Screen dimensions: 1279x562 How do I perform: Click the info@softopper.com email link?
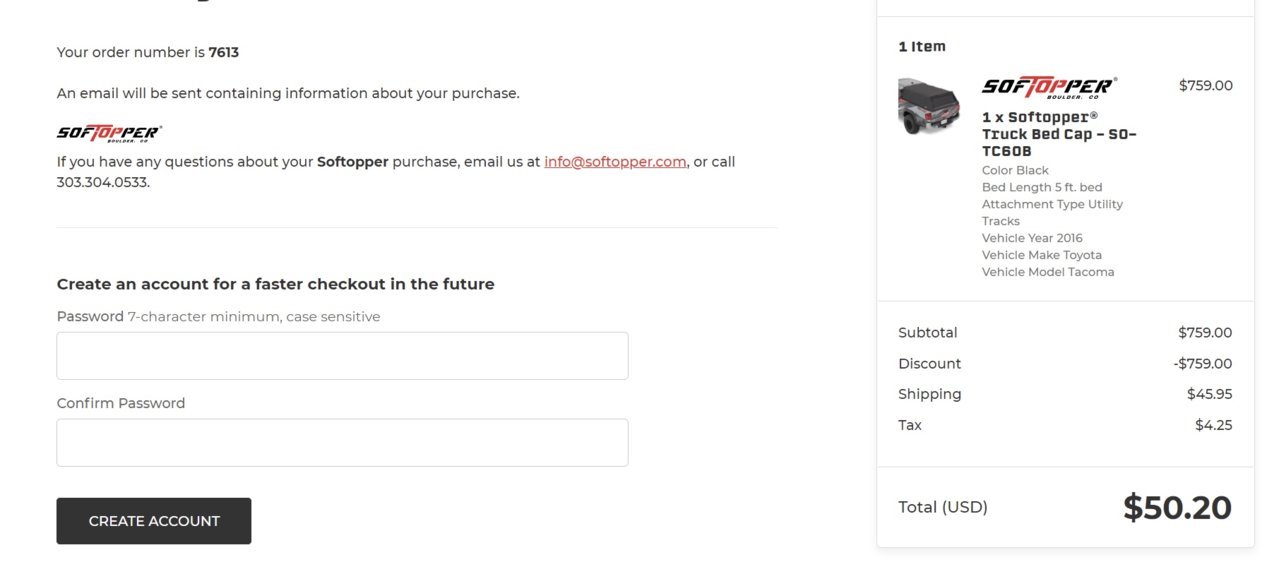[615, 161]
